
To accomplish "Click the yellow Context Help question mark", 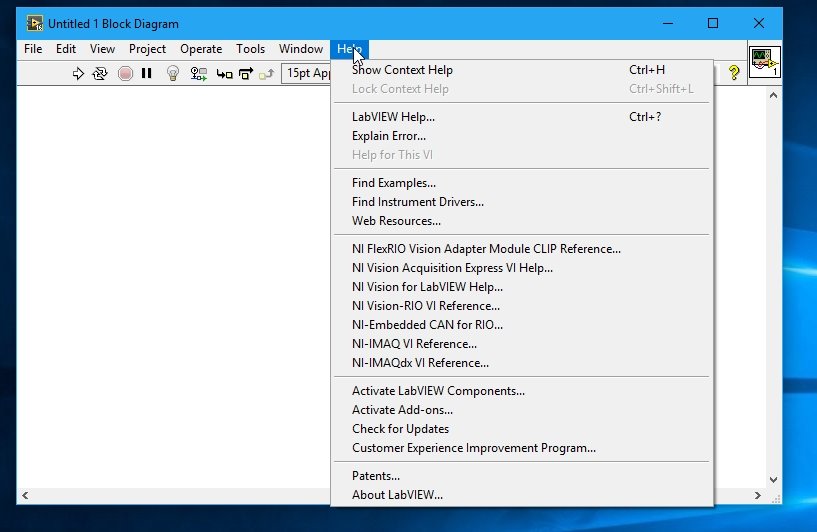I will (734, 72).
